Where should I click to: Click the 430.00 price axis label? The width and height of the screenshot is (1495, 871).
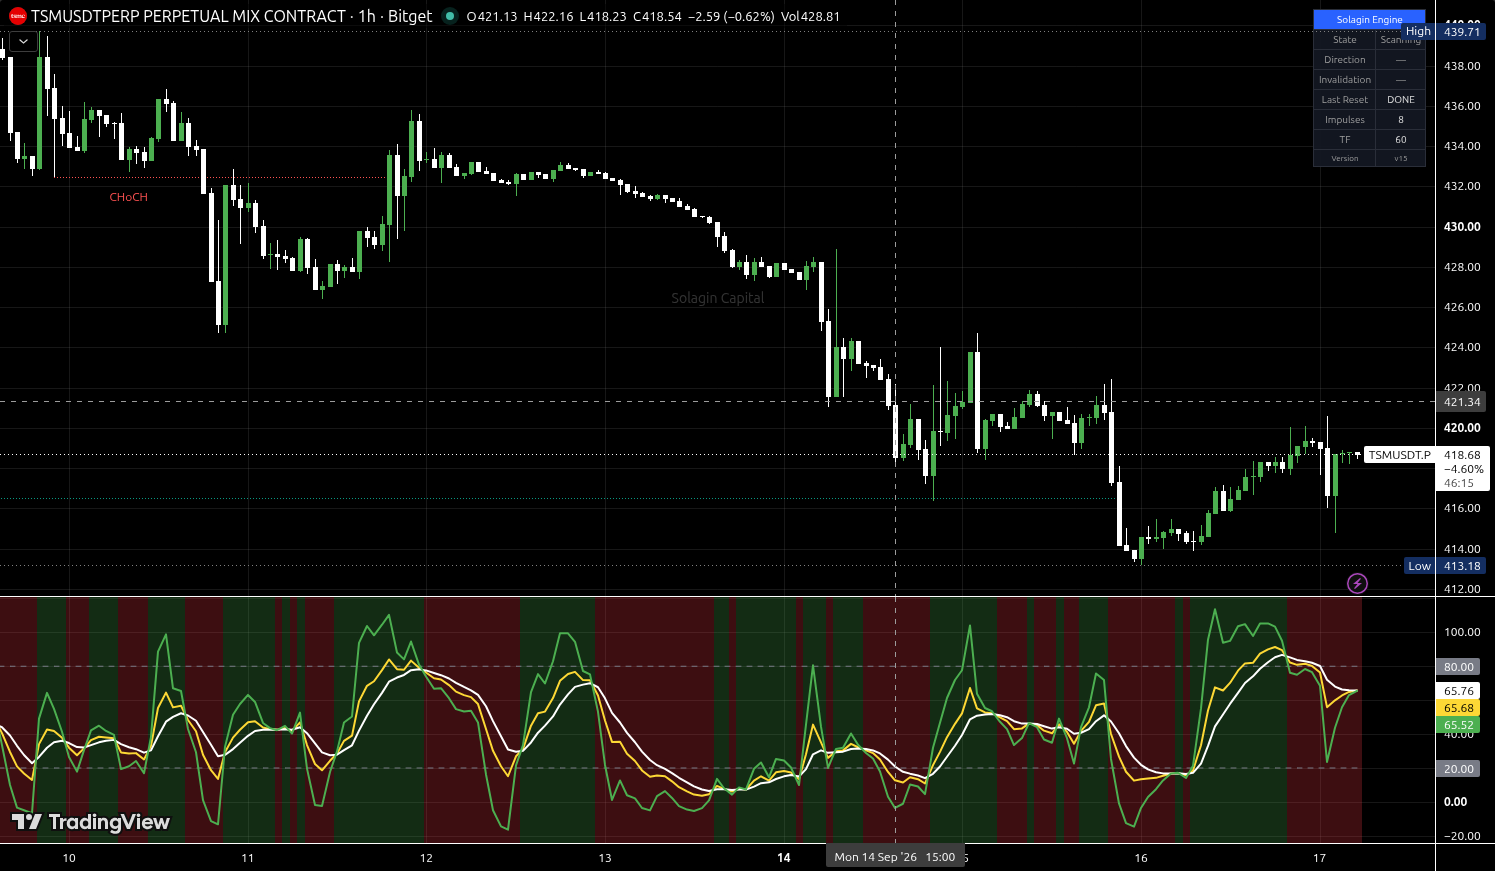pyautogui.click(x=1461, y=227)
